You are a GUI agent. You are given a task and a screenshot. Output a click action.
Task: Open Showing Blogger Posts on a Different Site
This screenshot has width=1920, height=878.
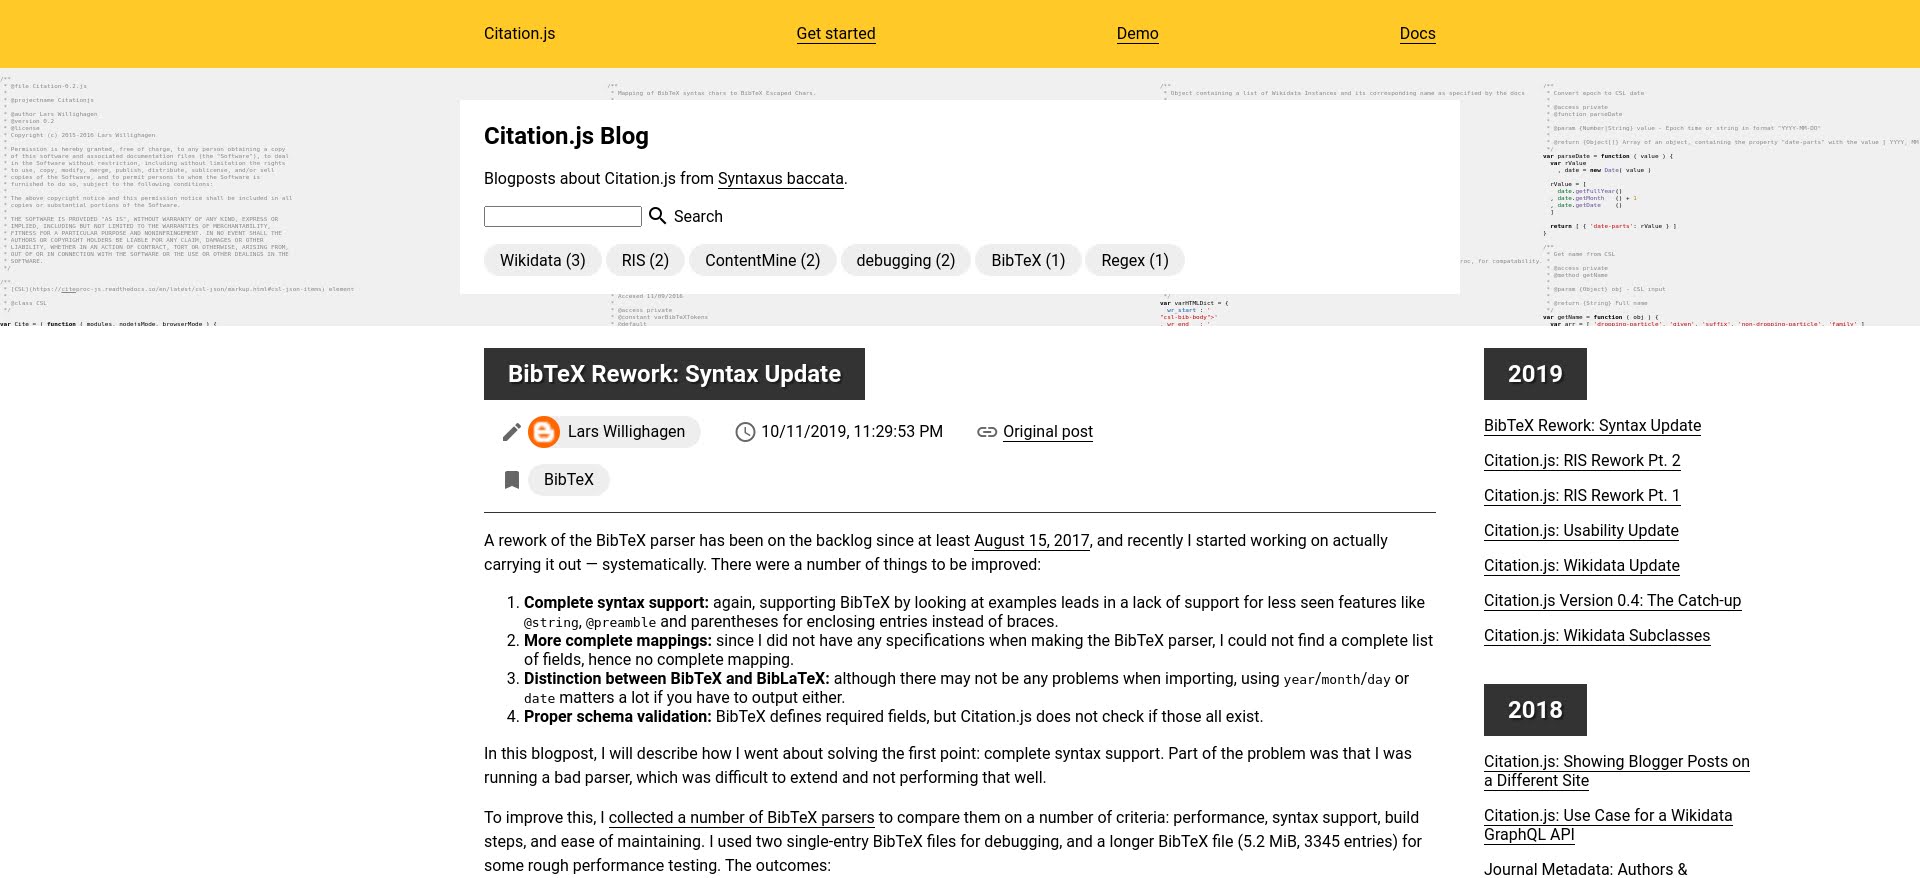tap(1617, 771)
